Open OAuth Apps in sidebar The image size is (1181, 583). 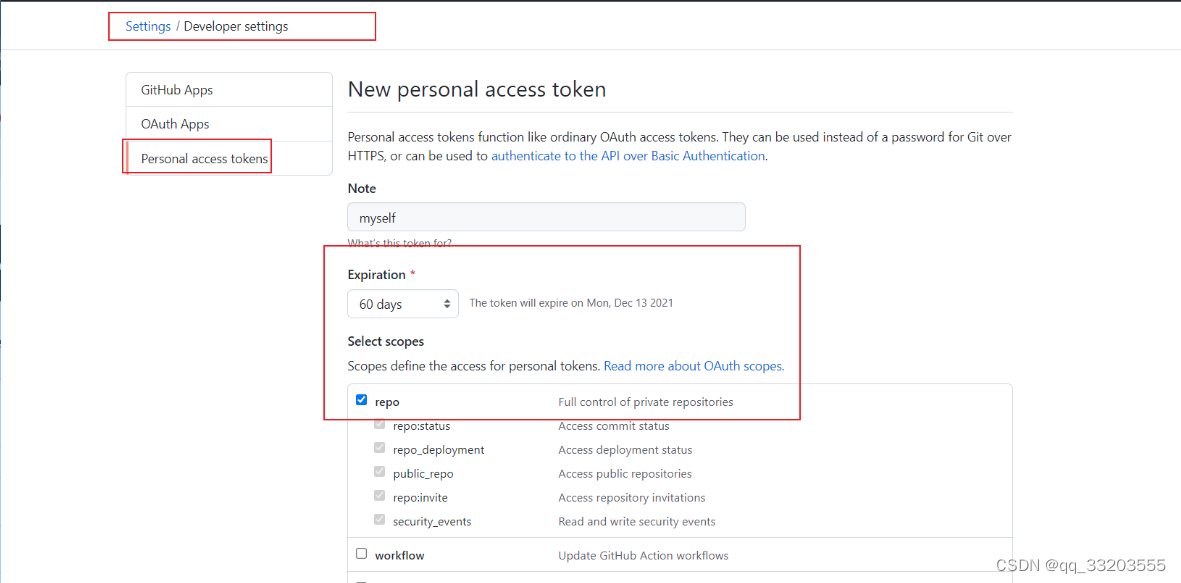[175, 124]
